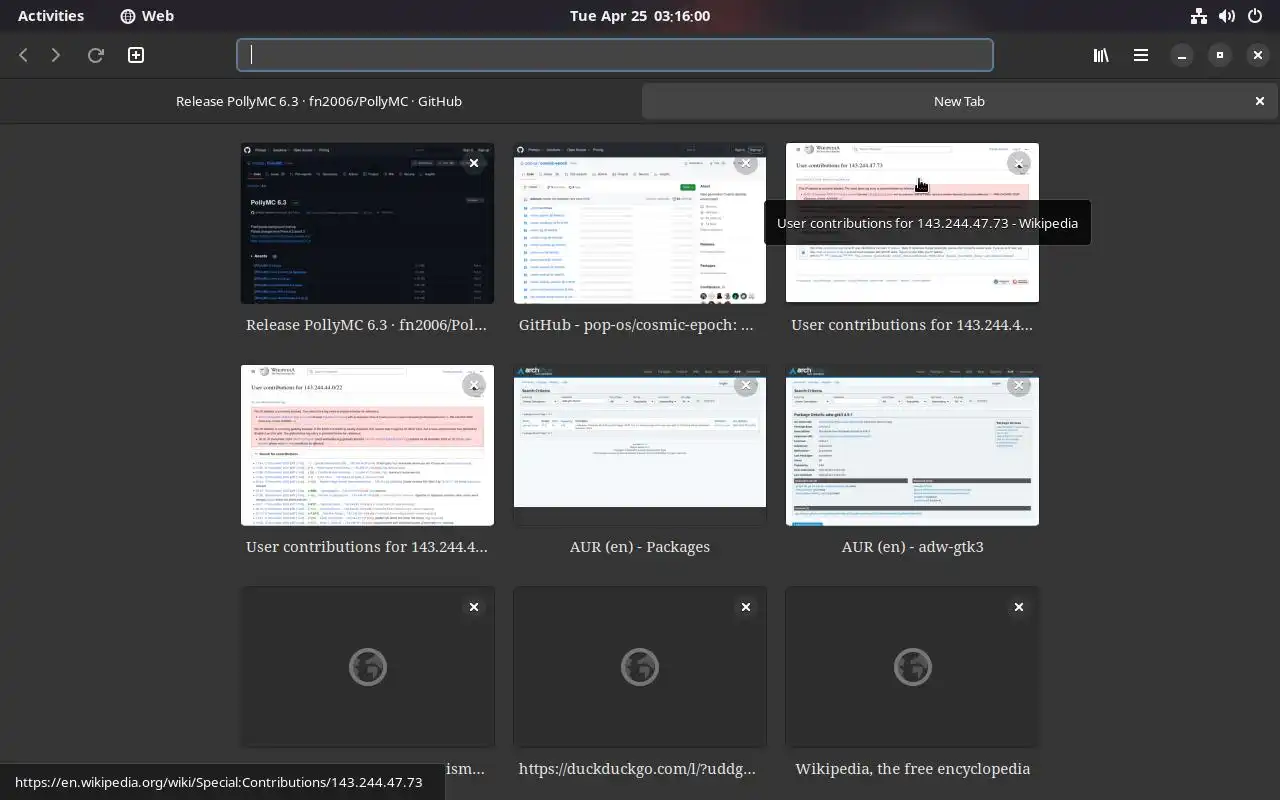Open User contributions 143.244.47.73 thumbnail

coord(912,223)
